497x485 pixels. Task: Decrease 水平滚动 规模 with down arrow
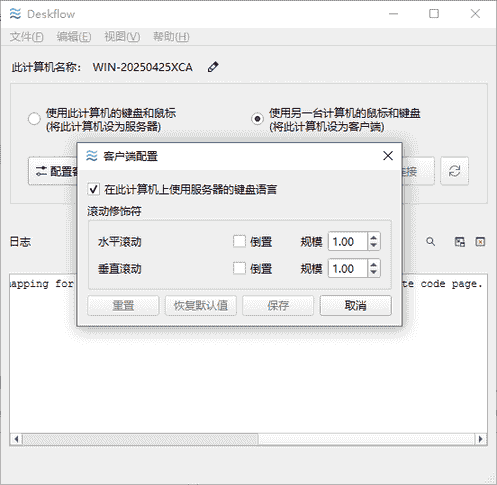click(374, 245)
